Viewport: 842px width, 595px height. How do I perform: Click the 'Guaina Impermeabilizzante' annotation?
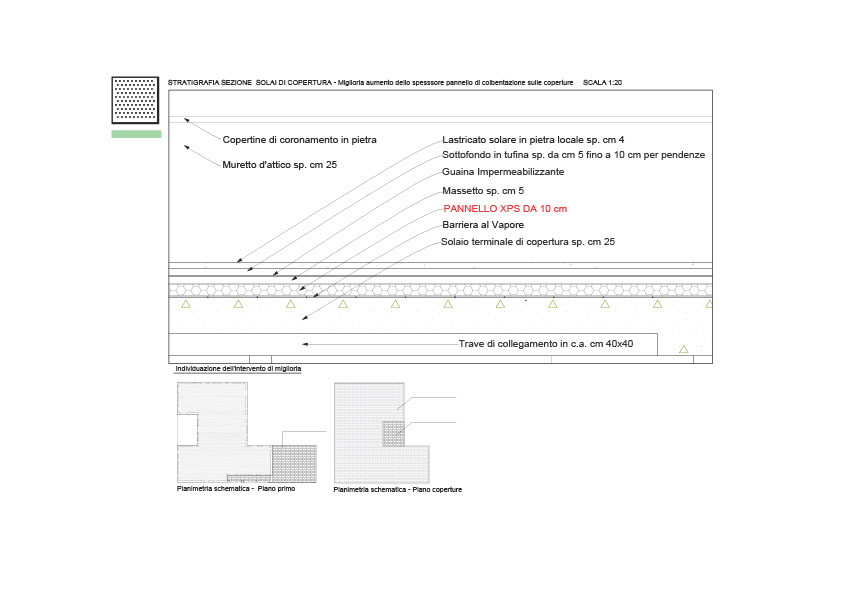point(503,172)
